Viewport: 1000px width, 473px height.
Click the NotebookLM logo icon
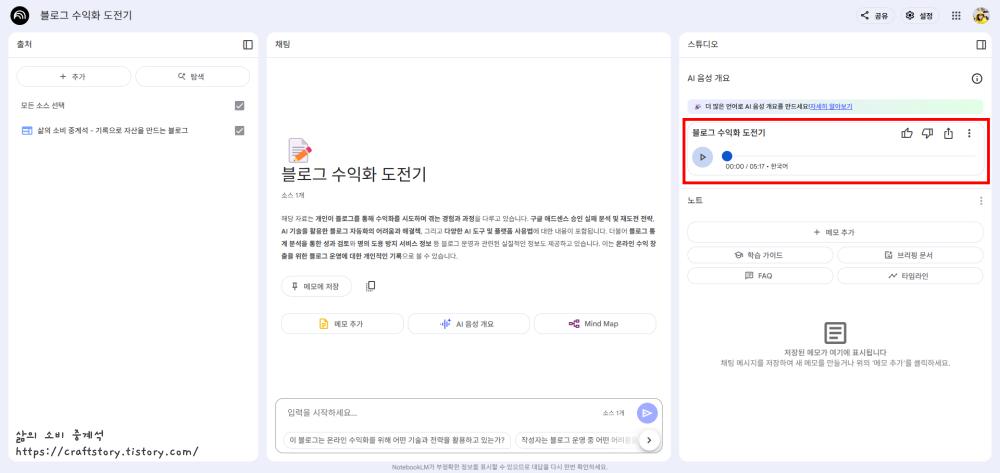20,15
